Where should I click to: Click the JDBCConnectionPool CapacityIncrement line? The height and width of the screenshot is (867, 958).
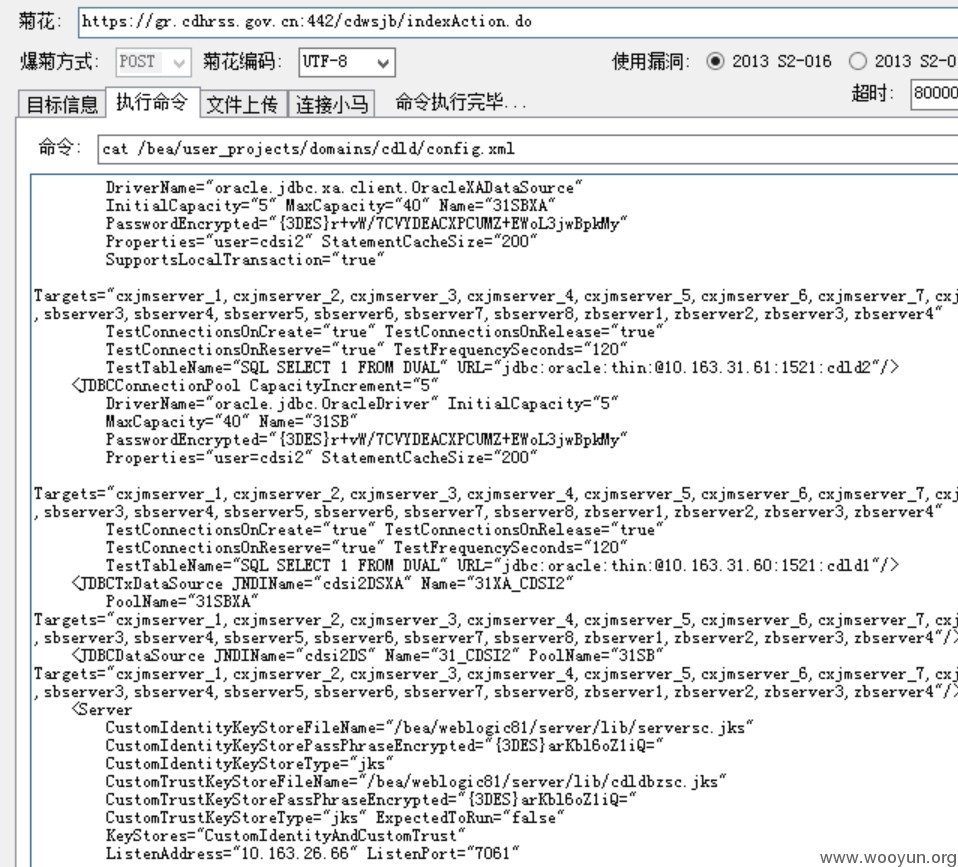click(255, 386)
